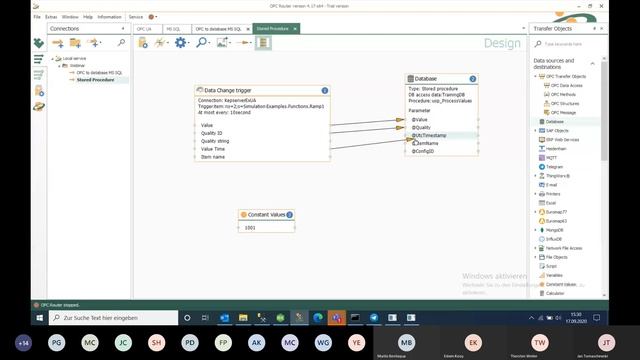Open the Service menu

[136, 17]
